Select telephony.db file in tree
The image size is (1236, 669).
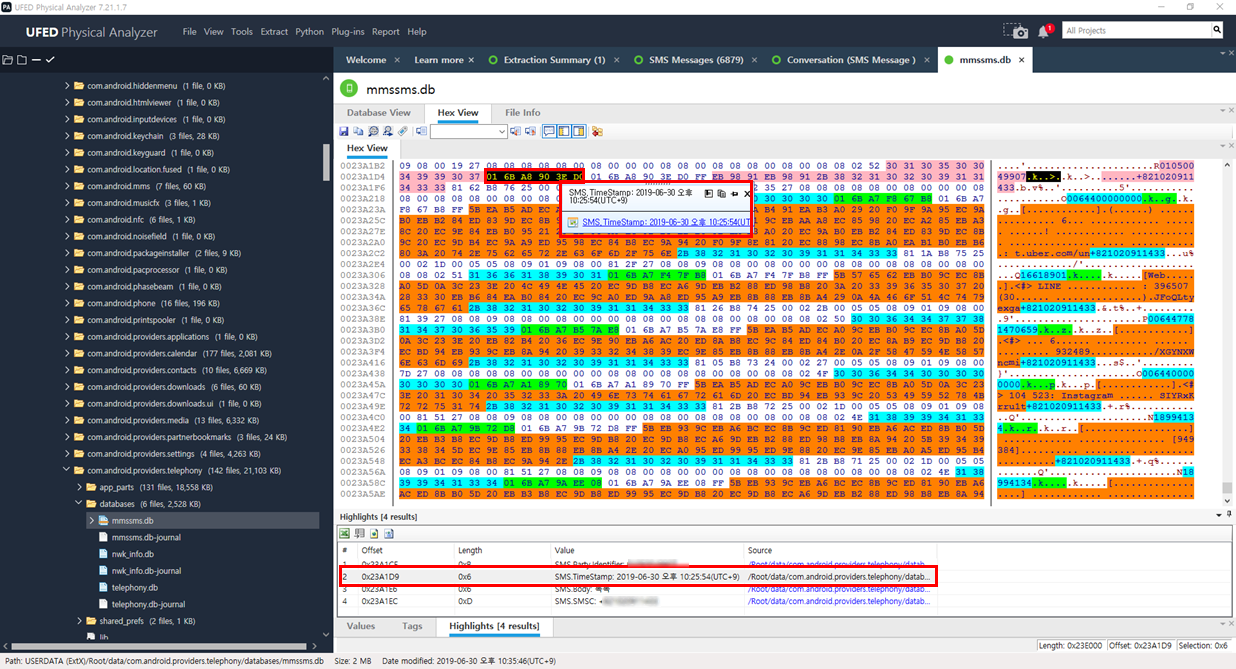pyautogui.click(x=135, y=588)
